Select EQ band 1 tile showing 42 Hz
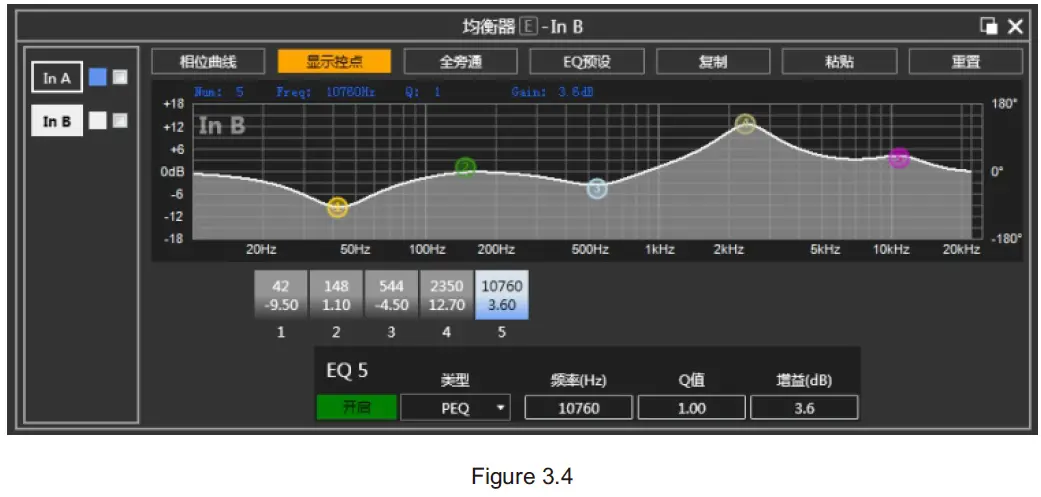The height and width of the screenshot is (497, 1041). 281,295
